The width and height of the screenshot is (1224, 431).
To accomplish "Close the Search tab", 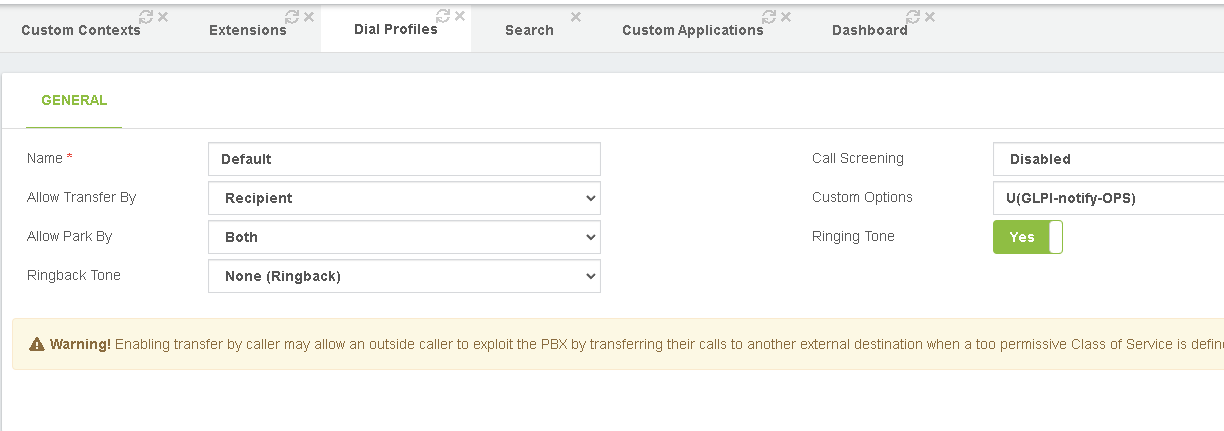I will click(575, 17).
